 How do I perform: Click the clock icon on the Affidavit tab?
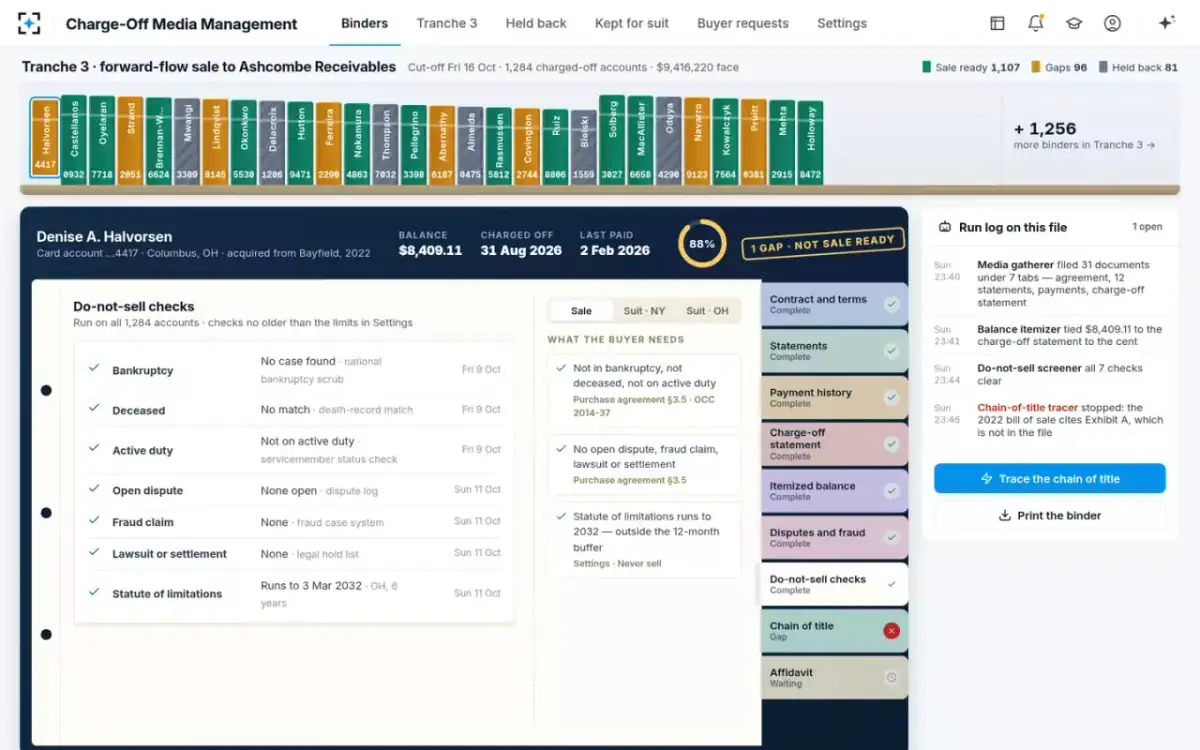click(x=891, y=677)
